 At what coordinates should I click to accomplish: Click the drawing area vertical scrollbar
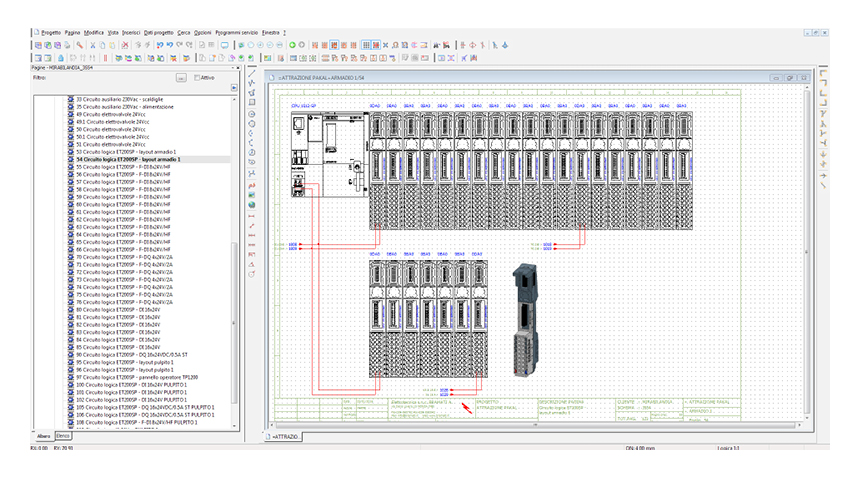pyautogui.click(x=806, y=252)
